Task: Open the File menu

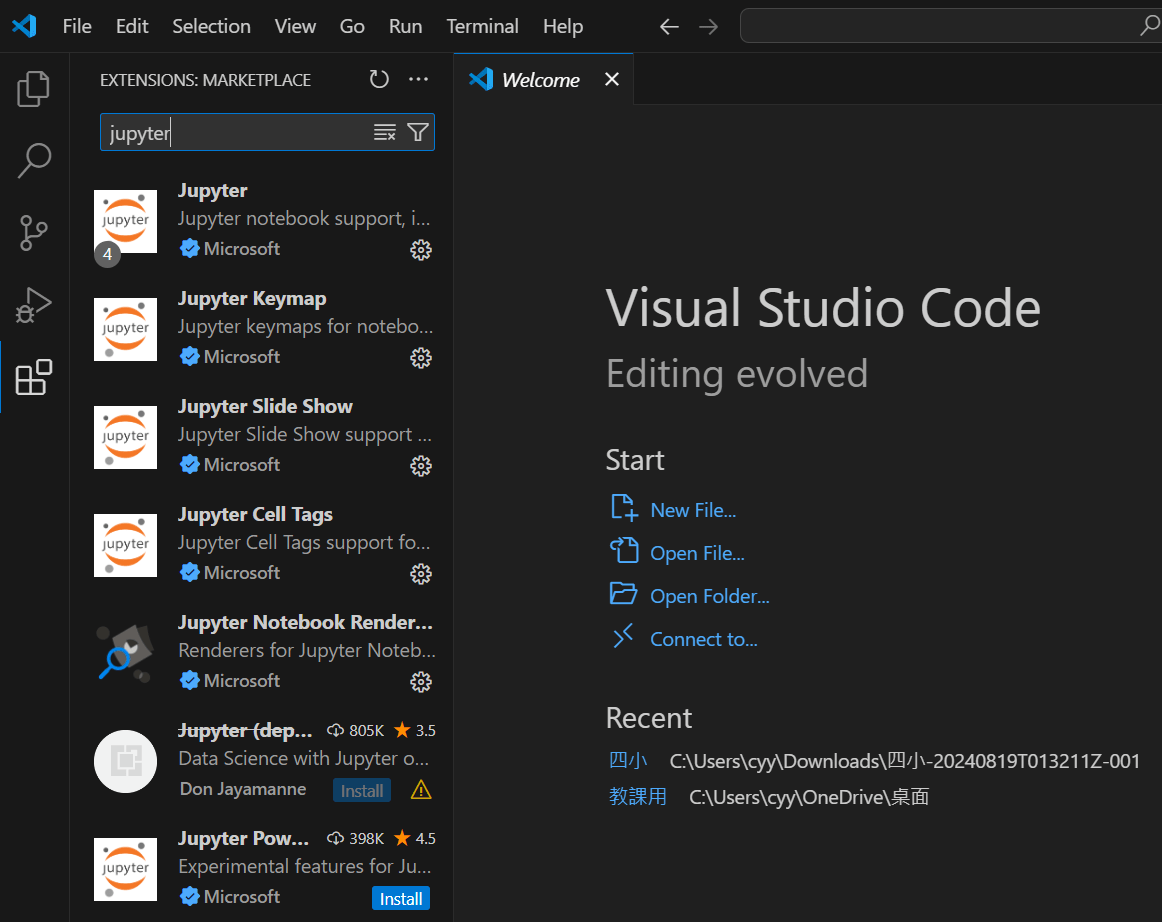Action: coord(77,26)
